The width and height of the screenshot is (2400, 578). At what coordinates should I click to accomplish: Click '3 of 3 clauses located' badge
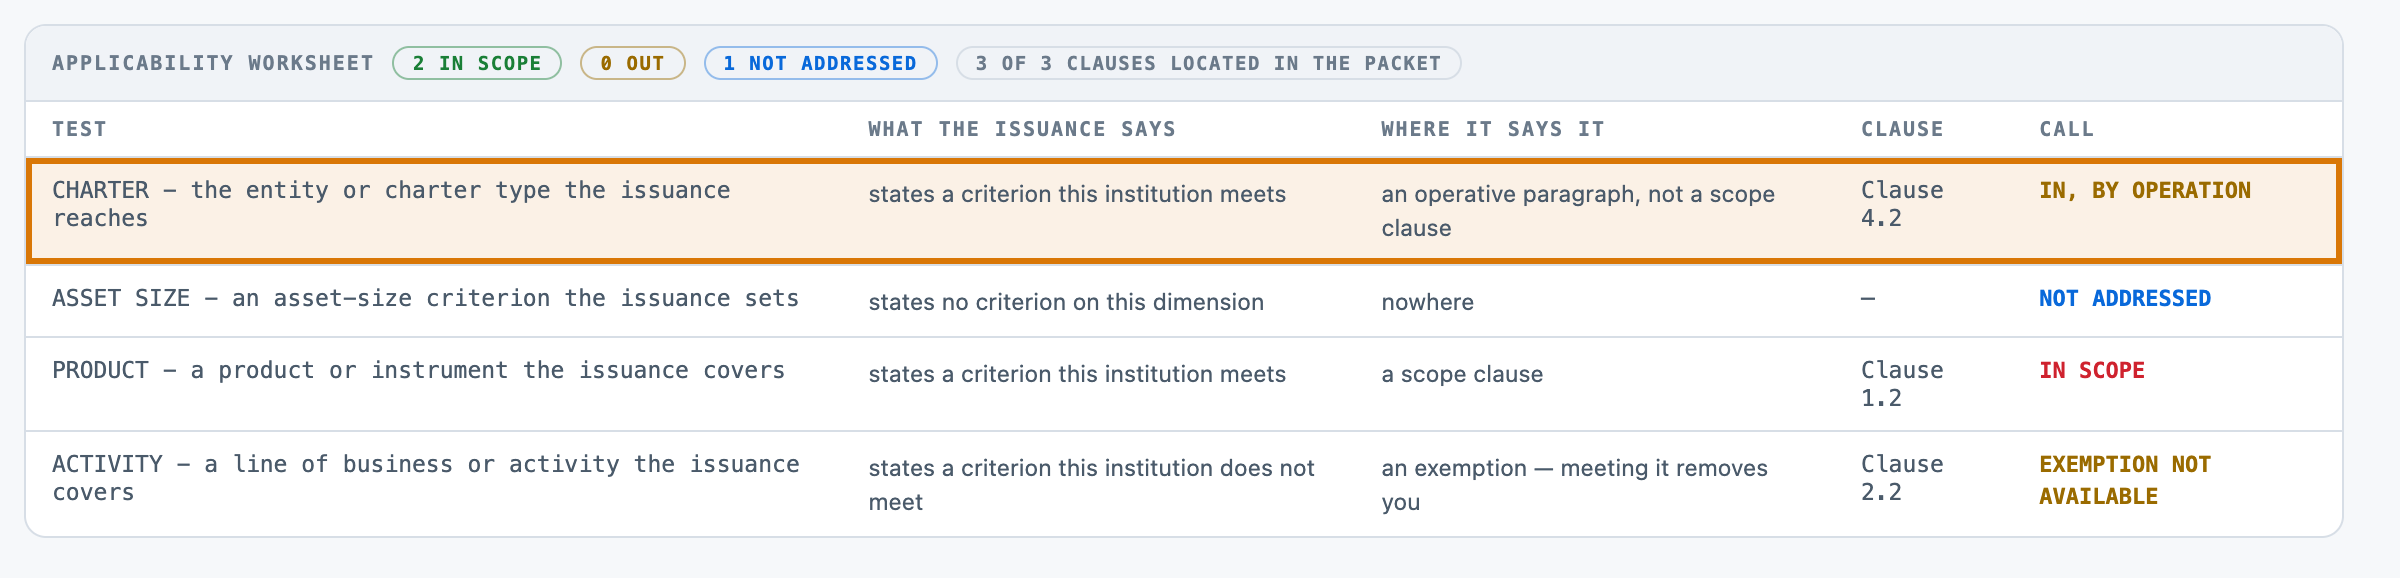tap(1208, 63)
